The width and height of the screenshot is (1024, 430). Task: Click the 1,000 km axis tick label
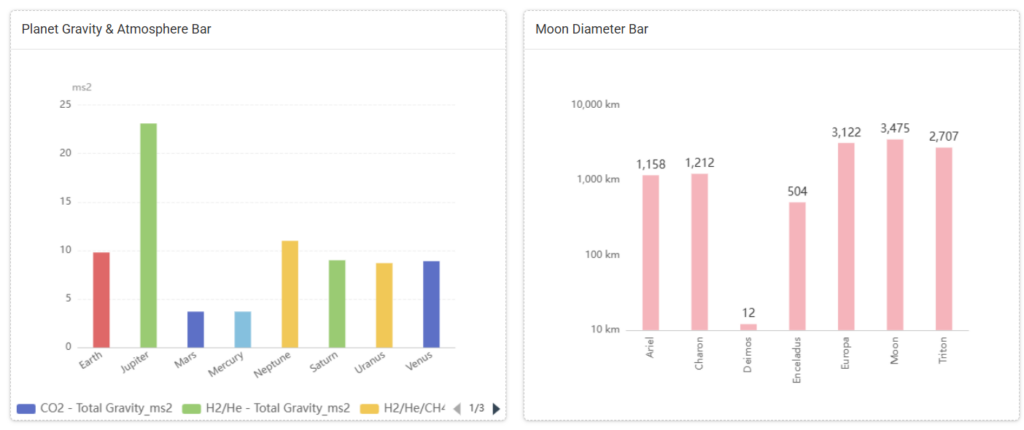click(x=598, y=179)
